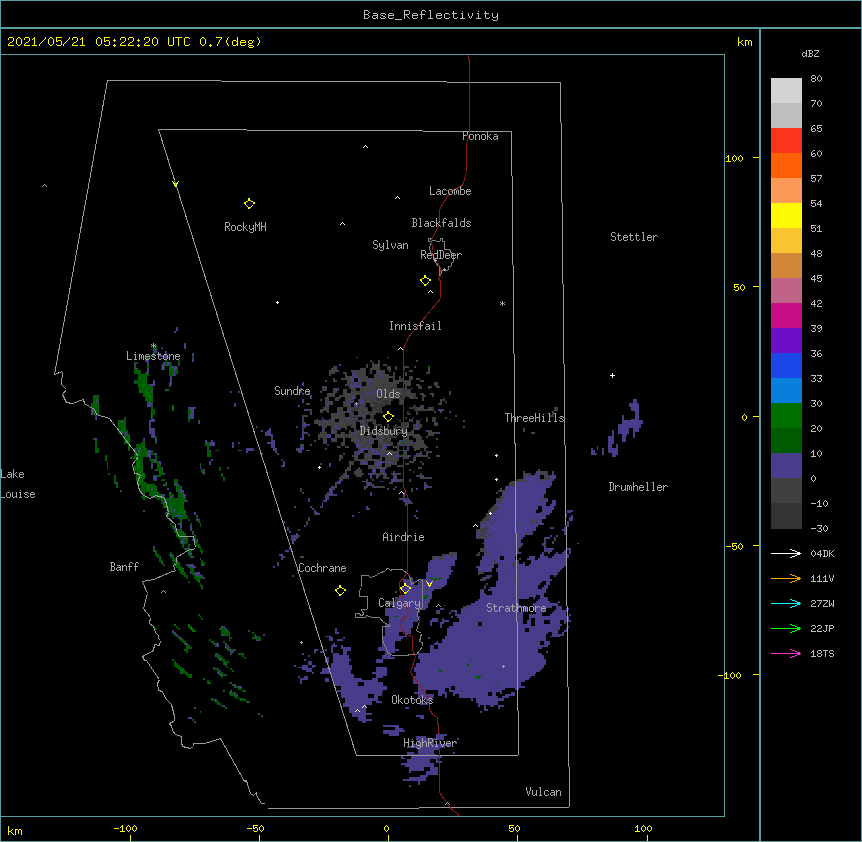This screenshot has height=842, width=862.
Task: Click the RockyMH label
Action: pyautogui.click(x=245, y=227)
